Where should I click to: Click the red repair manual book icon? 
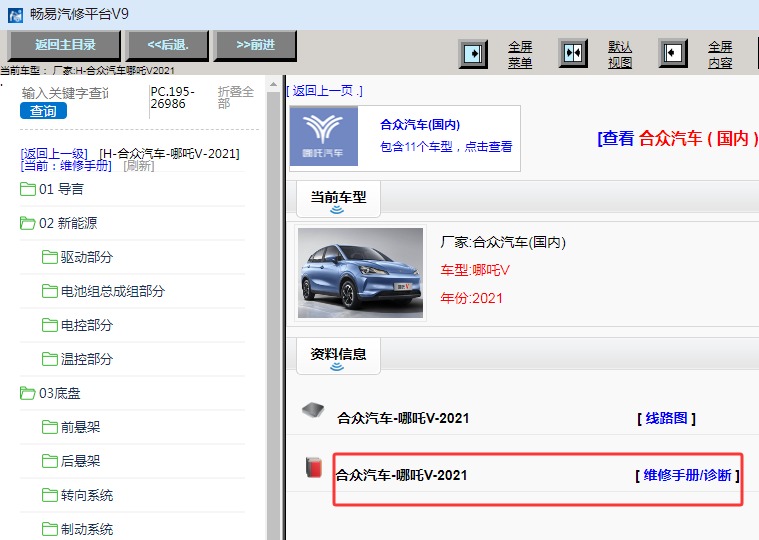point(314,467)
